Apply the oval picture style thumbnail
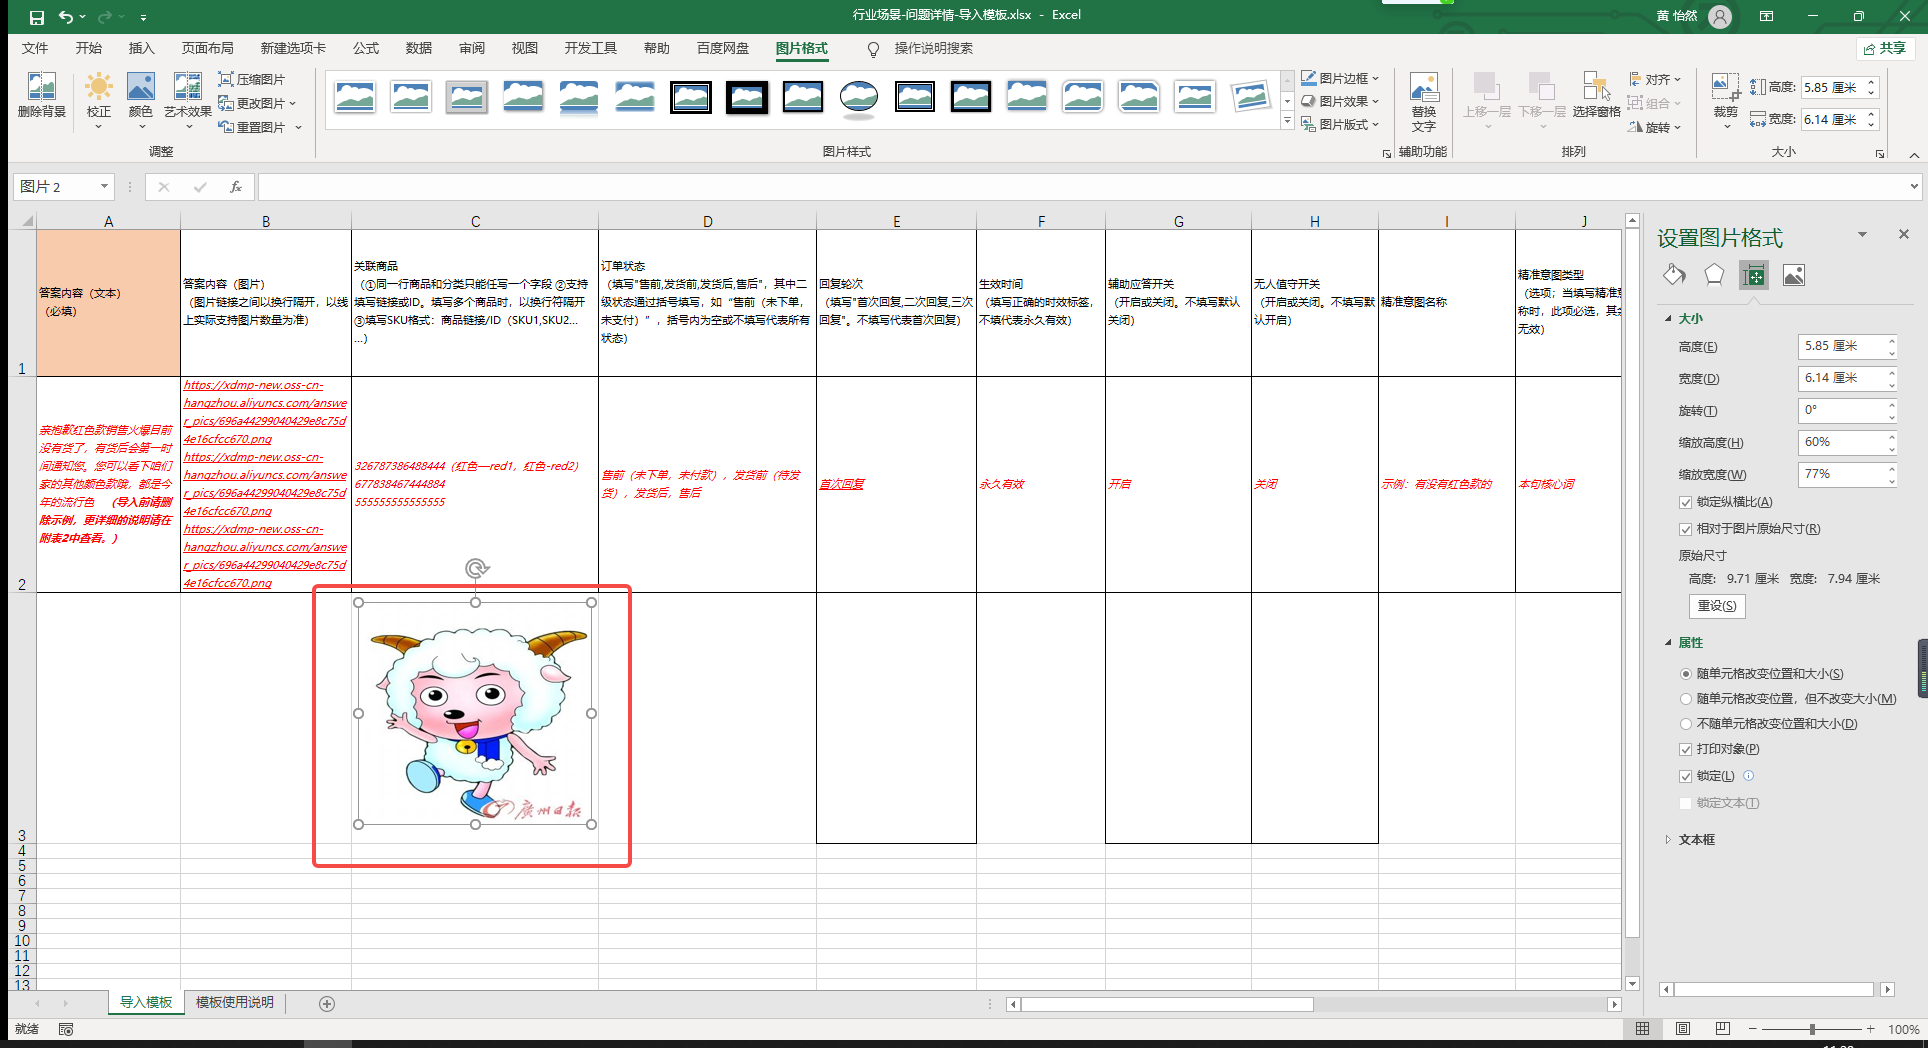Image resolution: width=1928 pixels, height=1048 pixels. pyautogui.click(x=859, y=97)
